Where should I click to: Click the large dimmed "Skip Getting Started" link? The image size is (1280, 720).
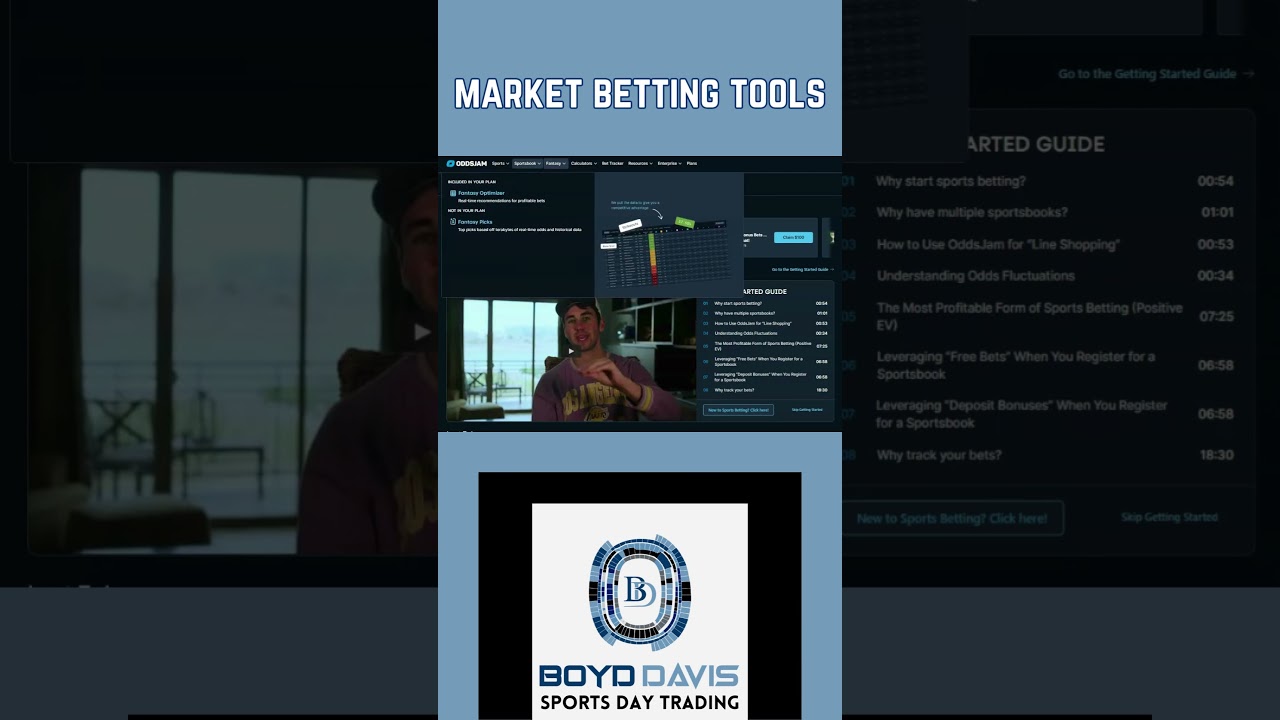click(1169, 517)
